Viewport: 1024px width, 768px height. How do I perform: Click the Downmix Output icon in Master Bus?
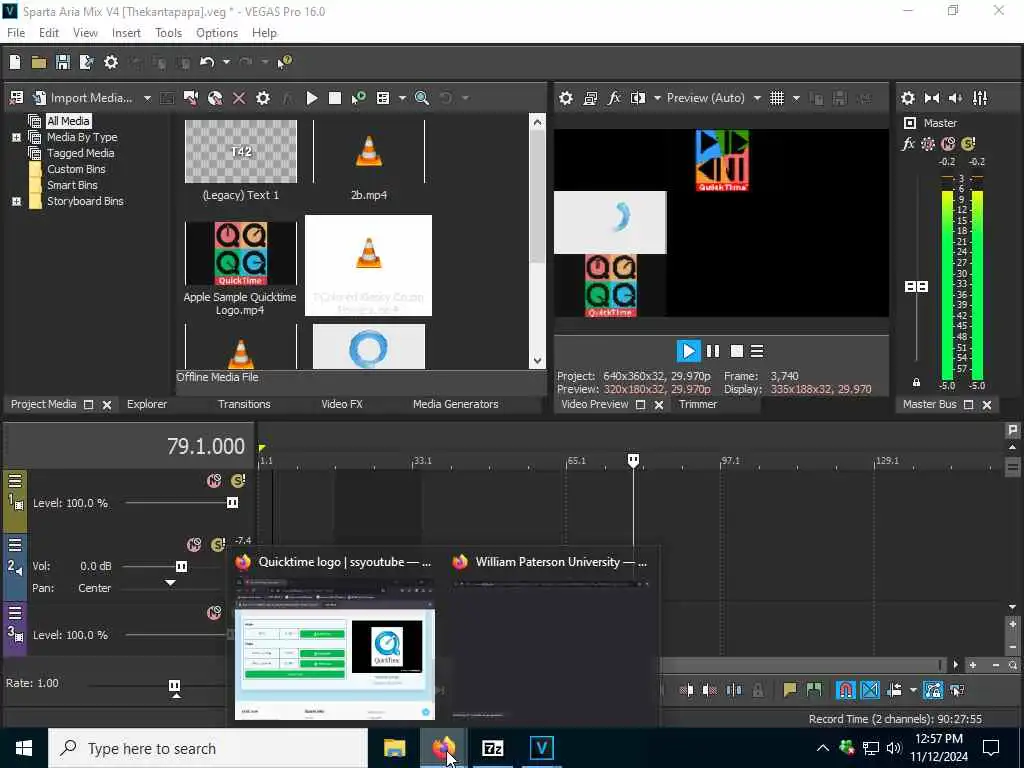(x=932, y=98)
